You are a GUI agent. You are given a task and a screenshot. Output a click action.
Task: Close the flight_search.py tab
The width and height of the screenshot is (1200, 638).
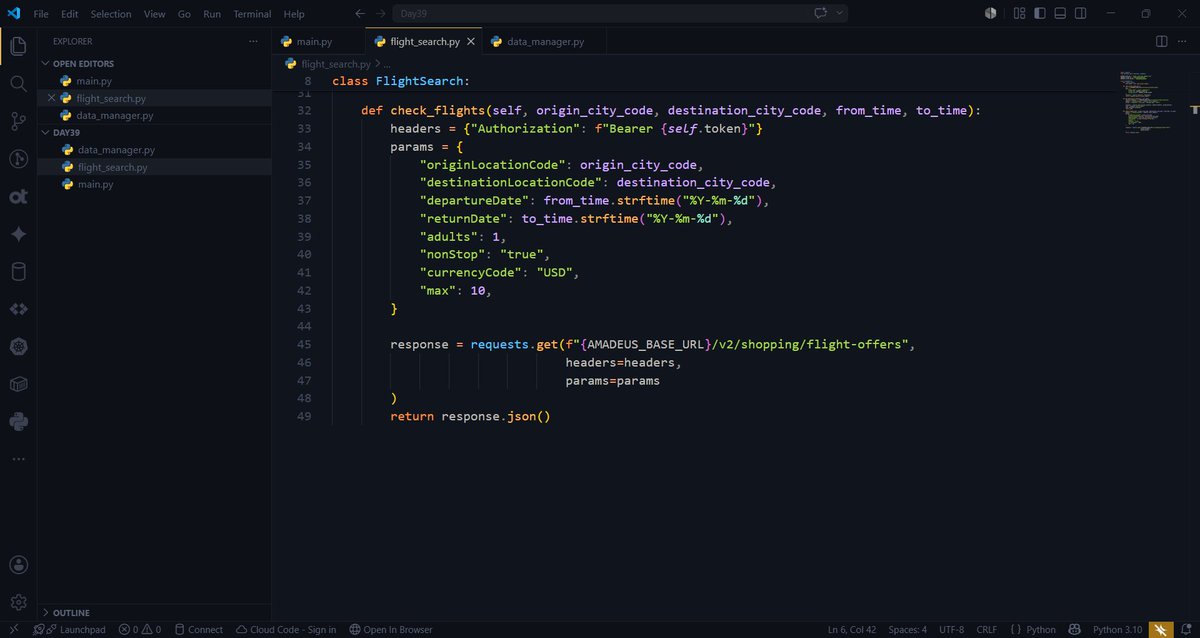tap(471, 42)
